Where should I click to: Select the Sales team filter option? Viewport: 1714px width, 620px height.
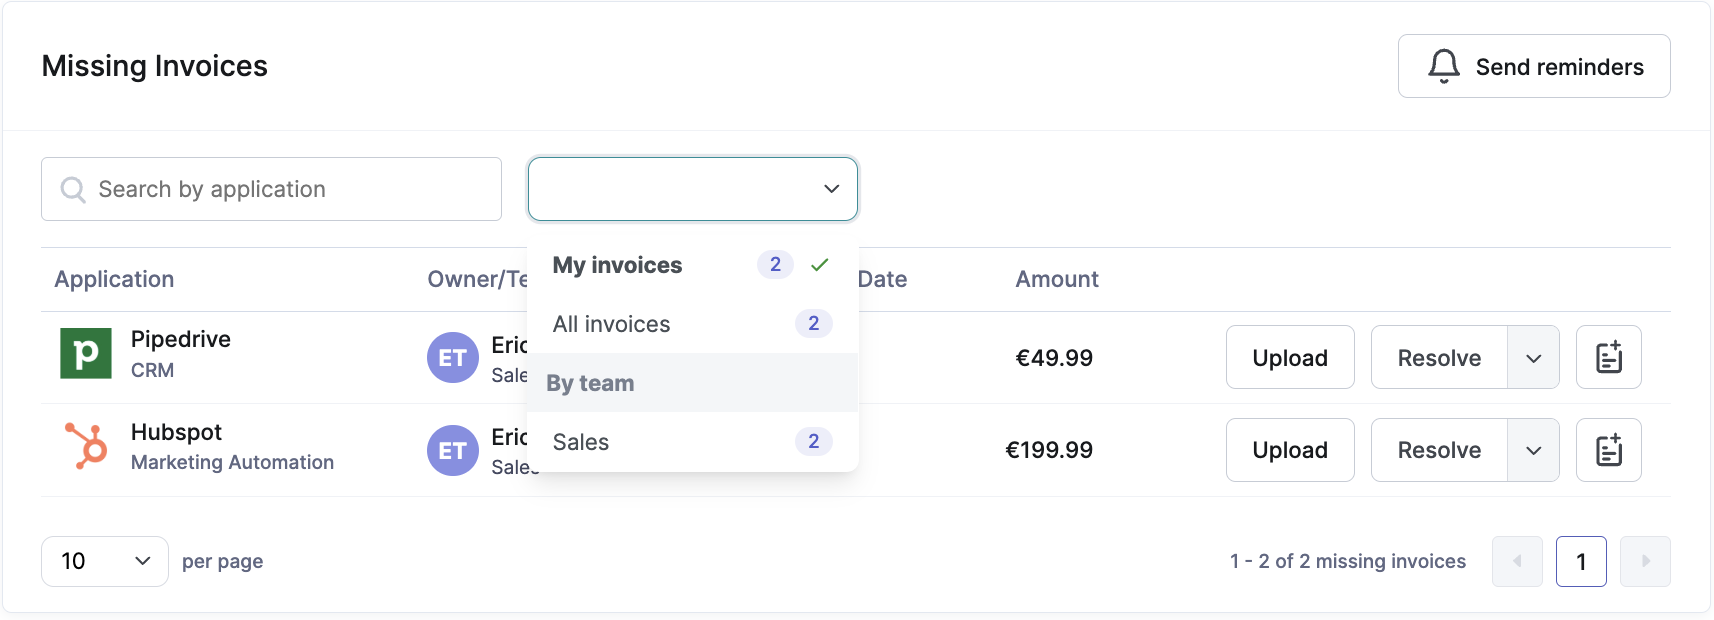pos(581,442)
